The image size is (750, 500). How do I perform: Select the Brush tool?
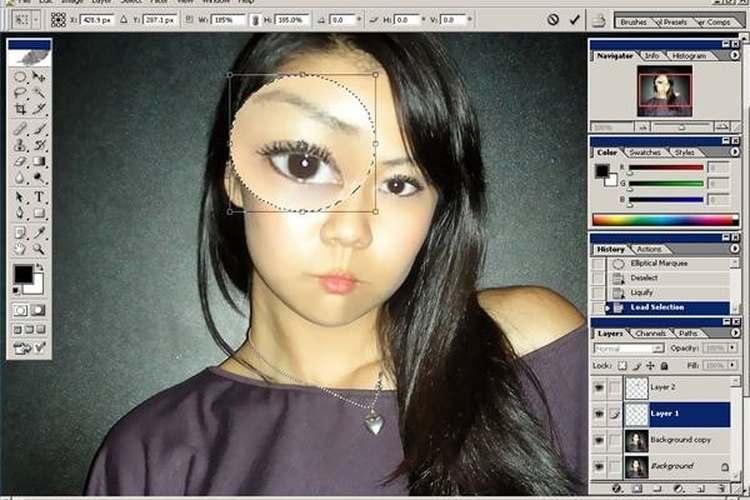point(39,128)
